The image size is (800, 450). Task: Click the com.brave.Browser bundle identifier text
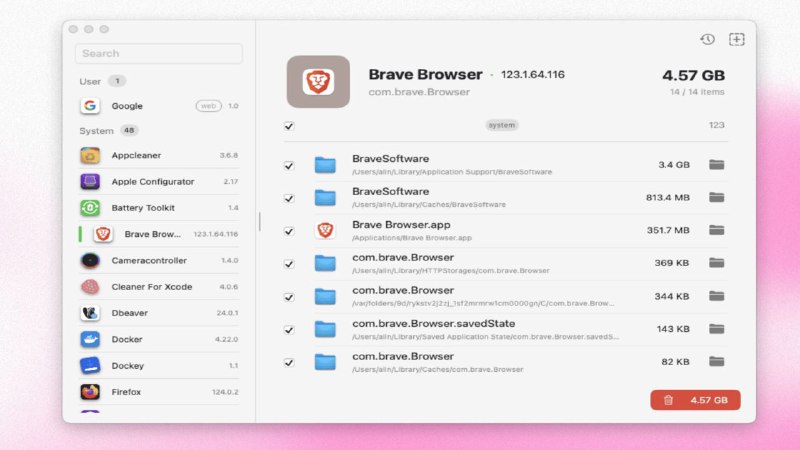click(x=419, y=92)
